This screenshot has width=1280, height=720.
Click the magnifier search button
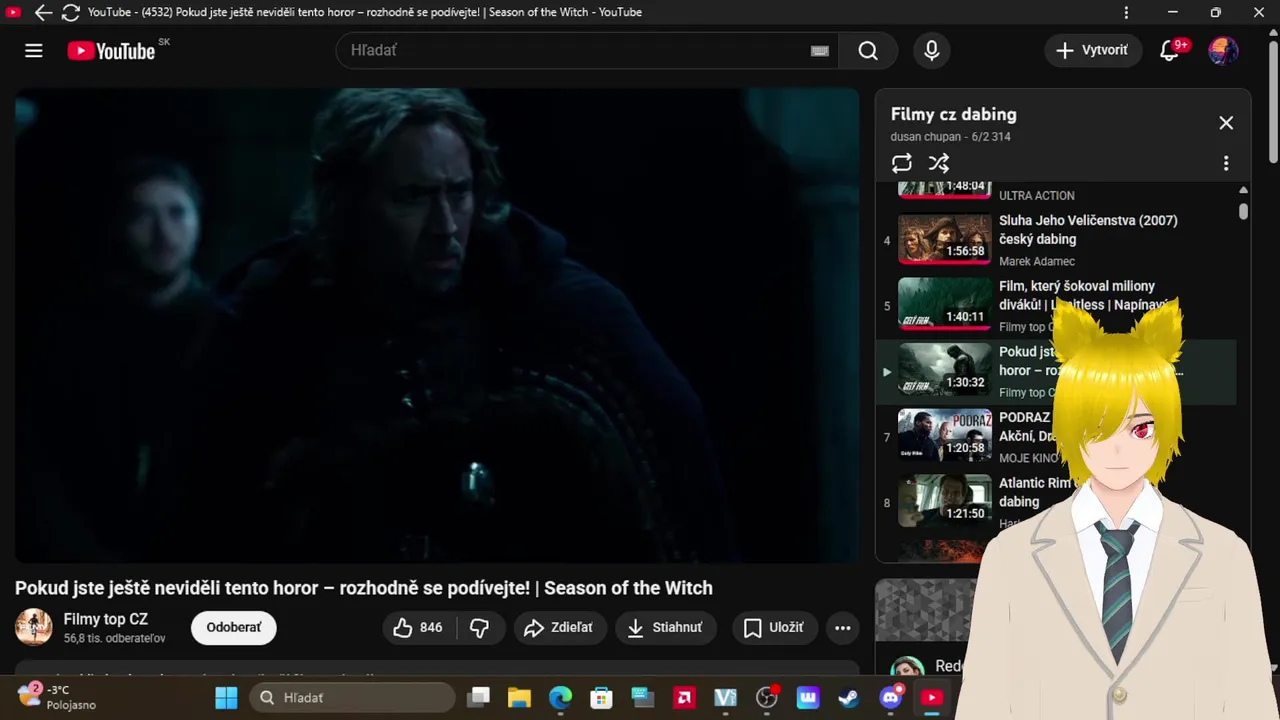pyautogui.click(x=868, y=51)
